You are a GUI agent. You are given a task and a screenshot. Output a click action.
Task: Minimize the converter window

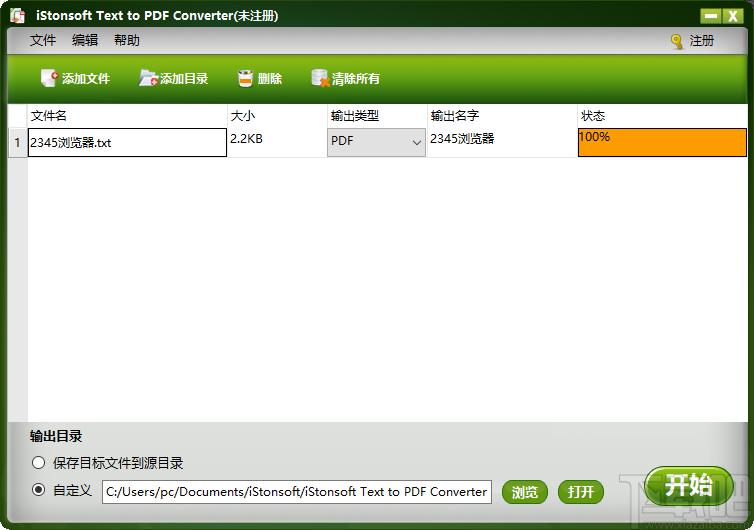(x=711, y=16)
